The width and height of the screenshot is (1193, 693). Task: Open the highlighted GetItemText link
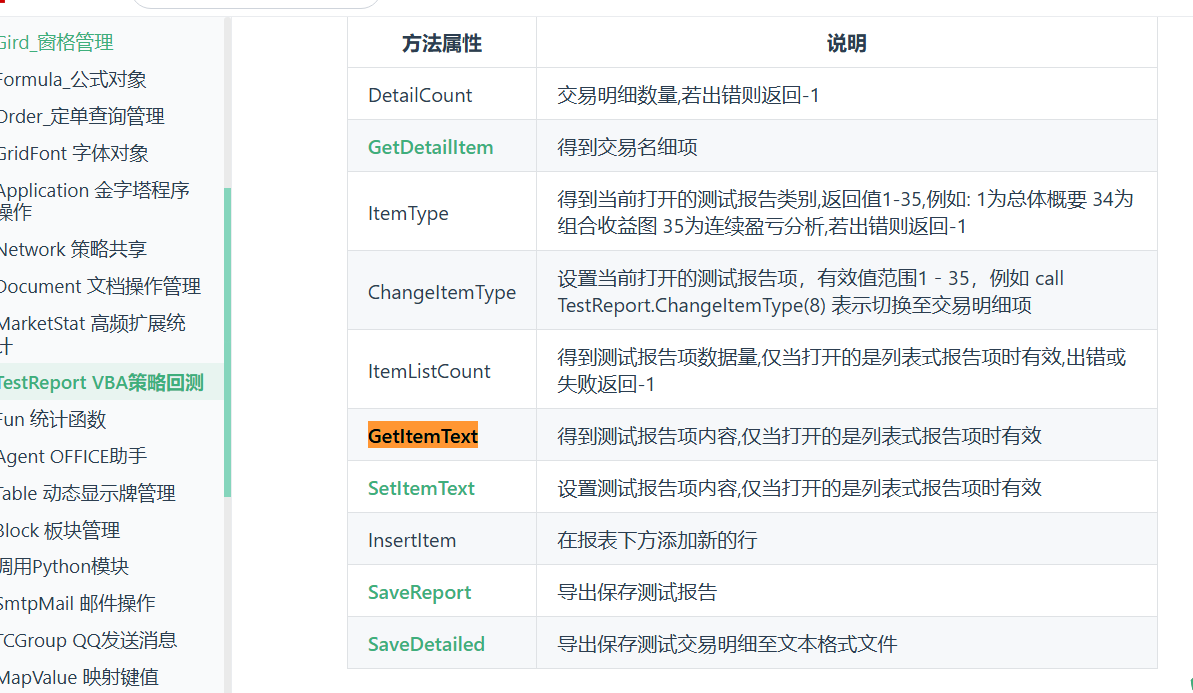click(x=422, y=436)
